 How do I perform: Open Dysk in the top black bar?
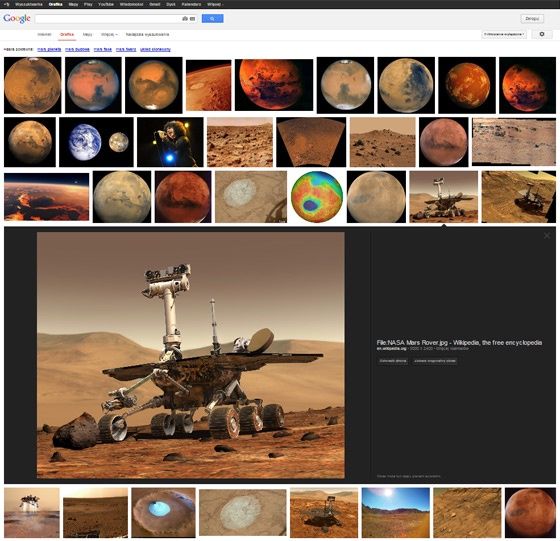coord(171,4)
